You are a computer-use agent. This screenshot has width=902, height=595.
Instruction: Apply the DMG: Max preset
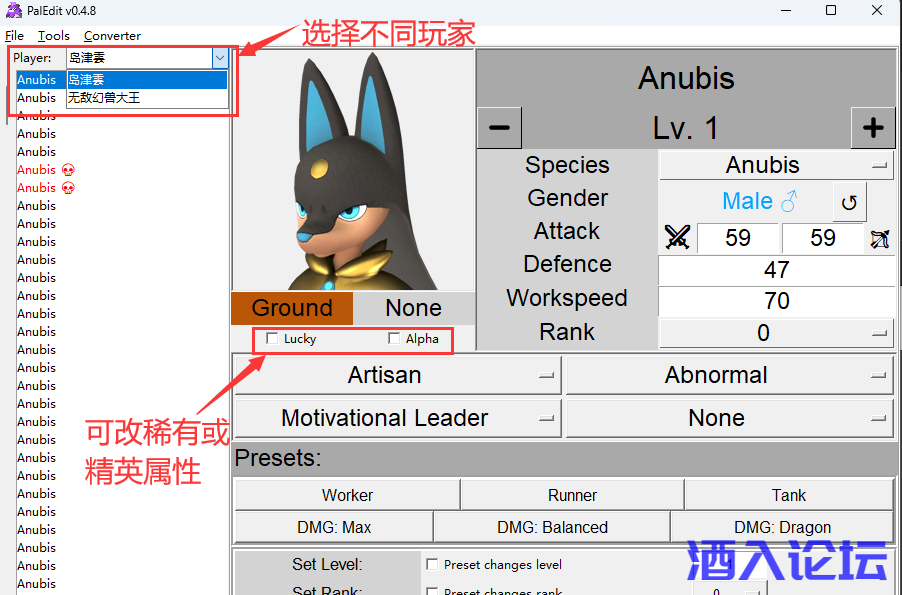point(334,527)
